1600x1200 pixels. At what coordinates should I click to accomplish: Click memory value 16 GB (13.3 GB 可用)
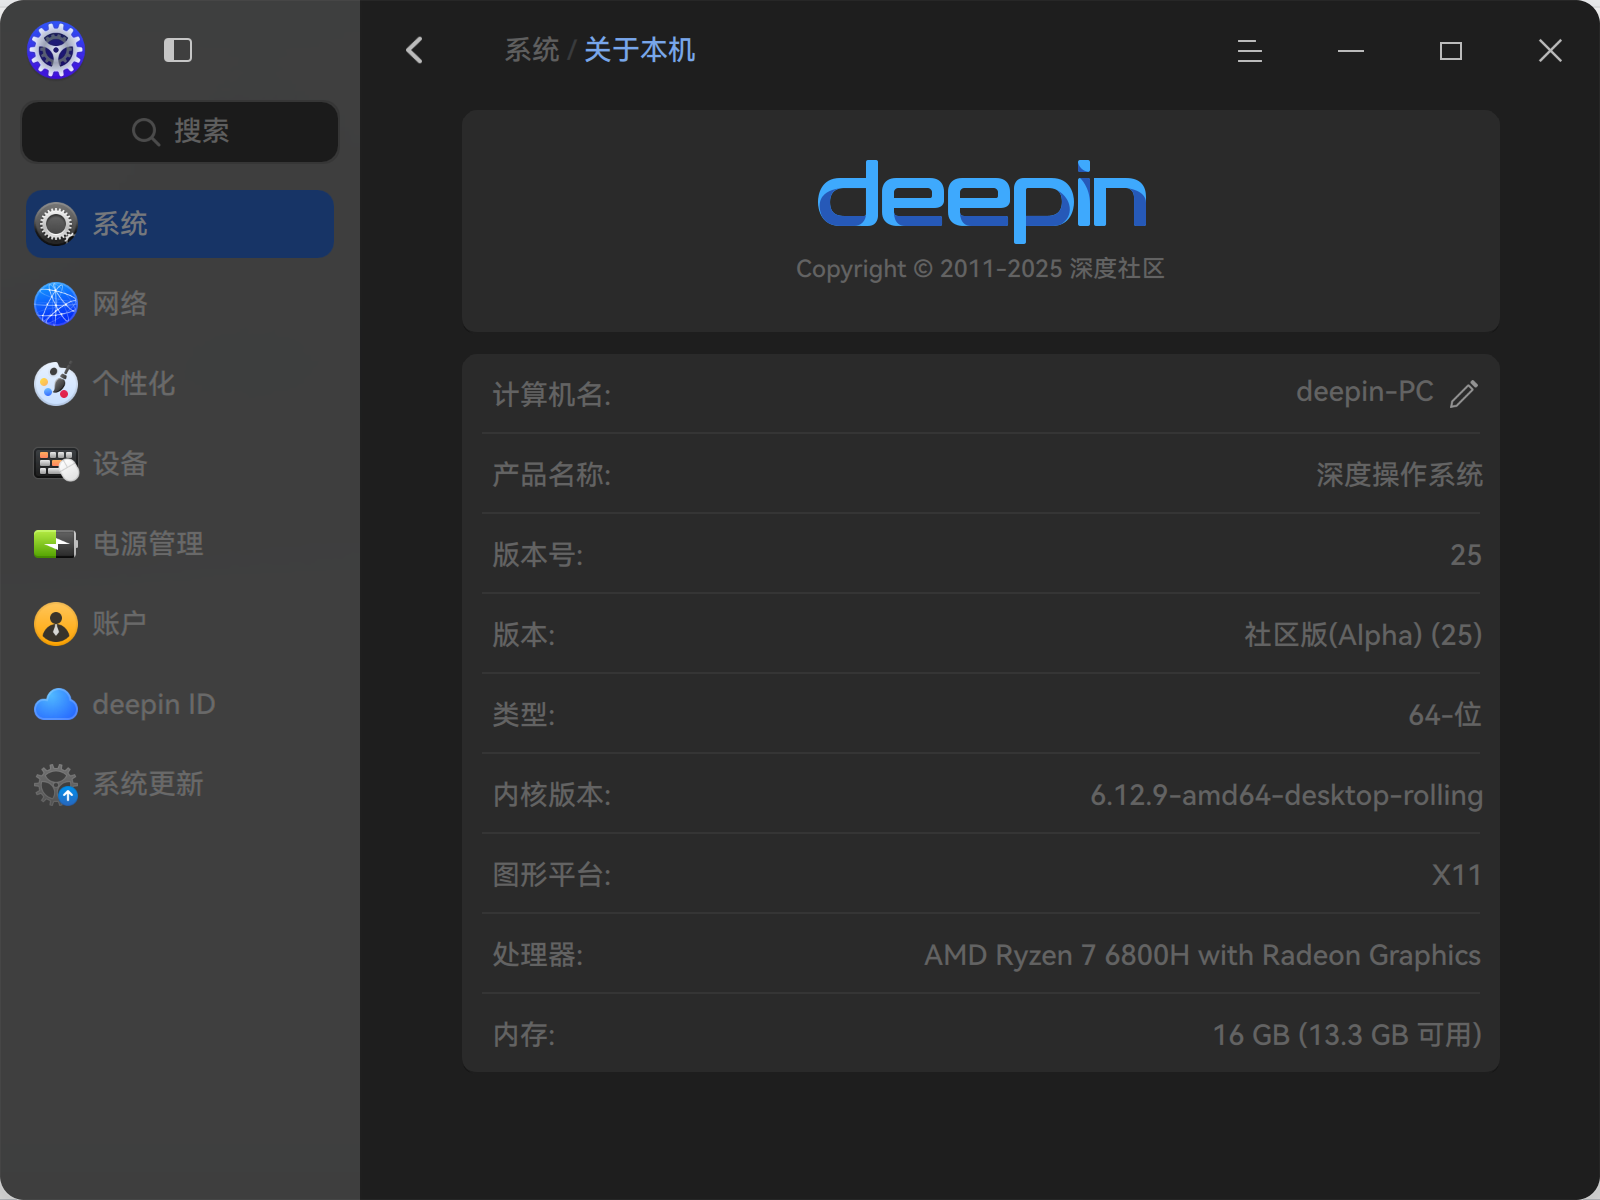[1347, 1035]
